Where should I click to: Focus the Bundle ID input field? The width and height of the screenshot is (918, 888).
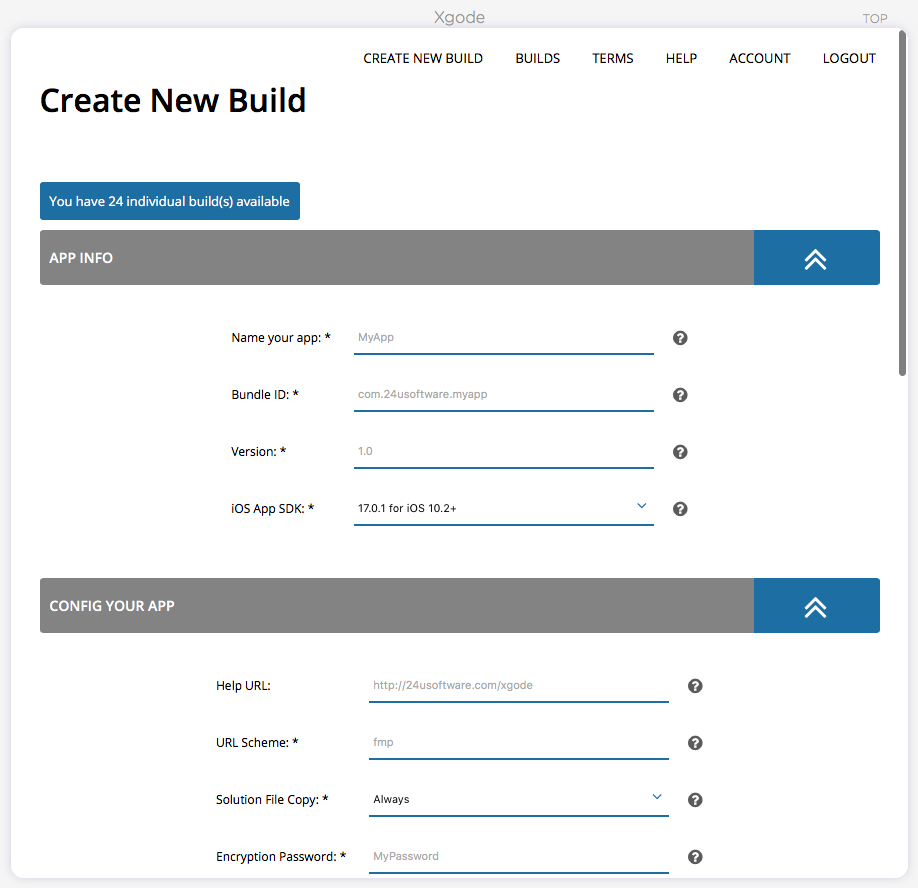pyautogui.click(x=503, y=395)
